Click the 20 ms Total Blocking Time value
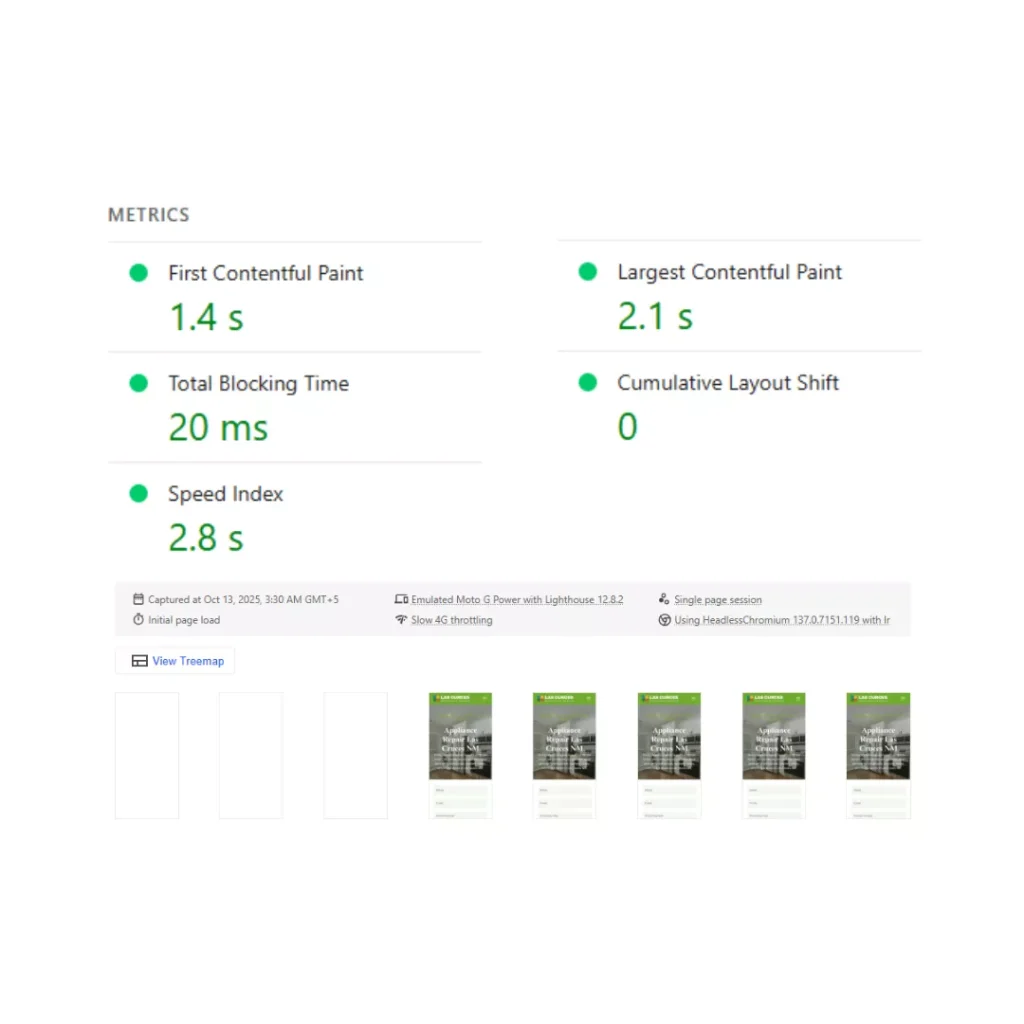This screenshot has width=1024, height=1024. point(218,428)
